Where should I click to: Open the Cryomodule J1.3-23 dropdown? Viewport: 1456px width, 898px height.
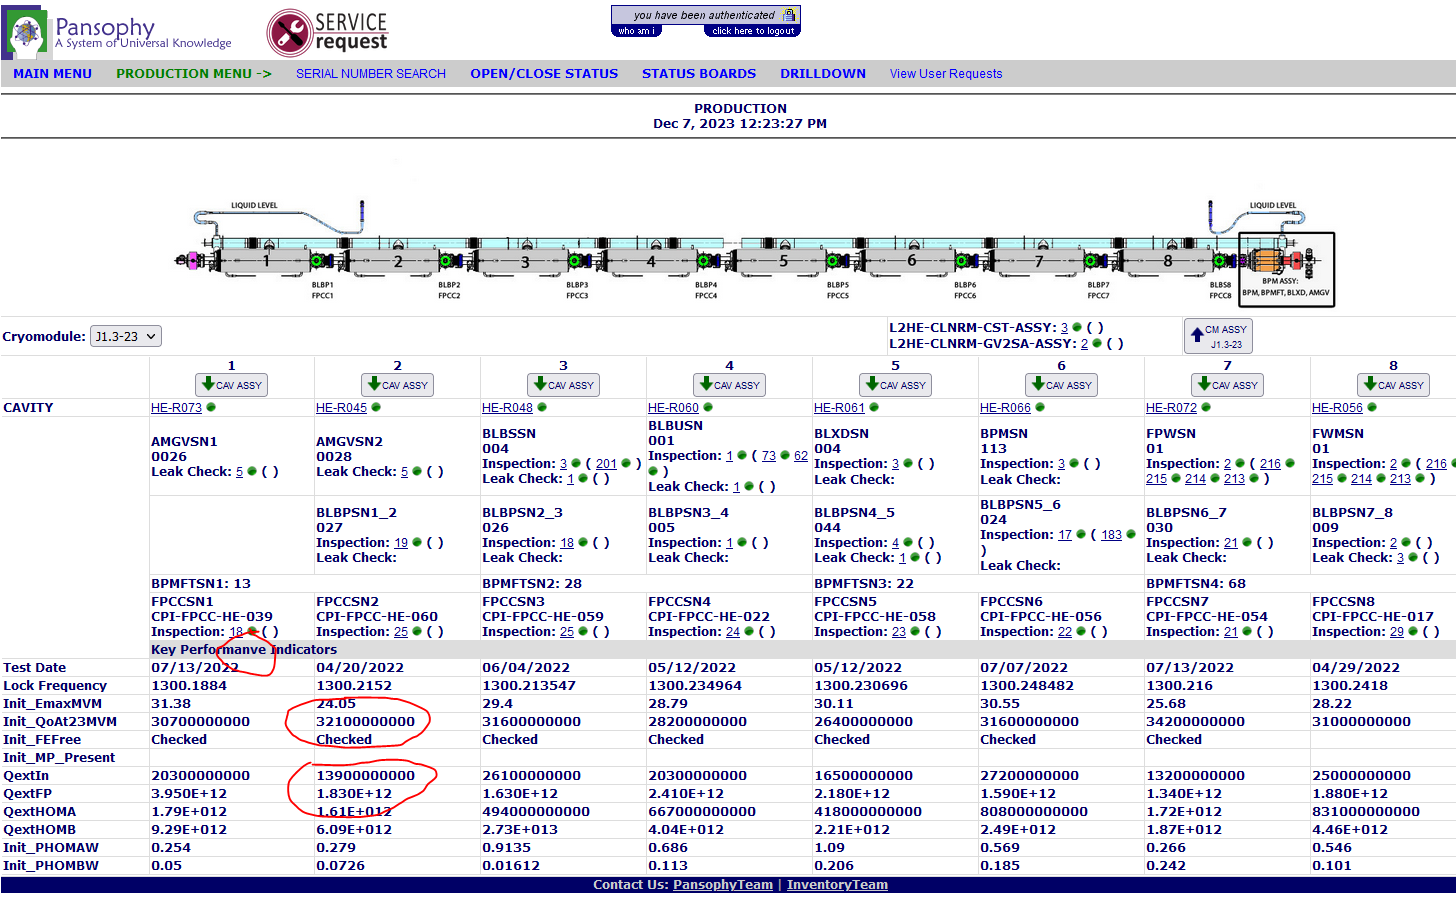126,337
